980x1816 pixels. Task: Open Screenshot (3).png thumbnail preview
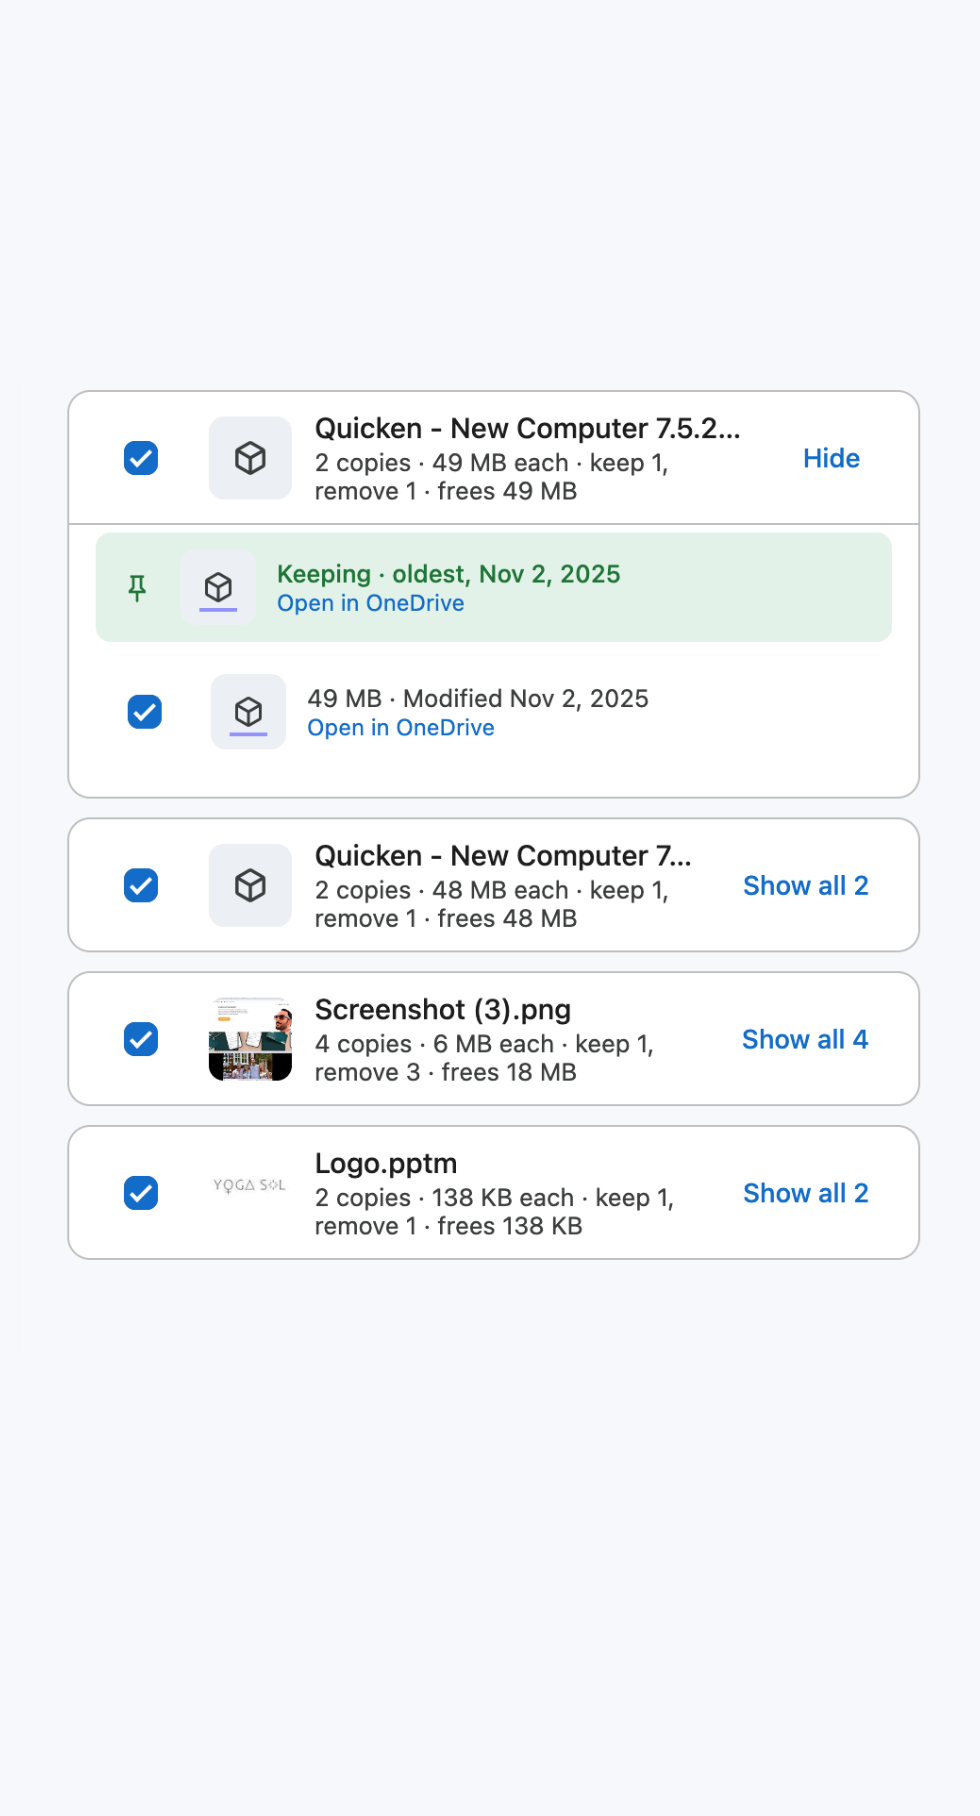click(250, 1039)
